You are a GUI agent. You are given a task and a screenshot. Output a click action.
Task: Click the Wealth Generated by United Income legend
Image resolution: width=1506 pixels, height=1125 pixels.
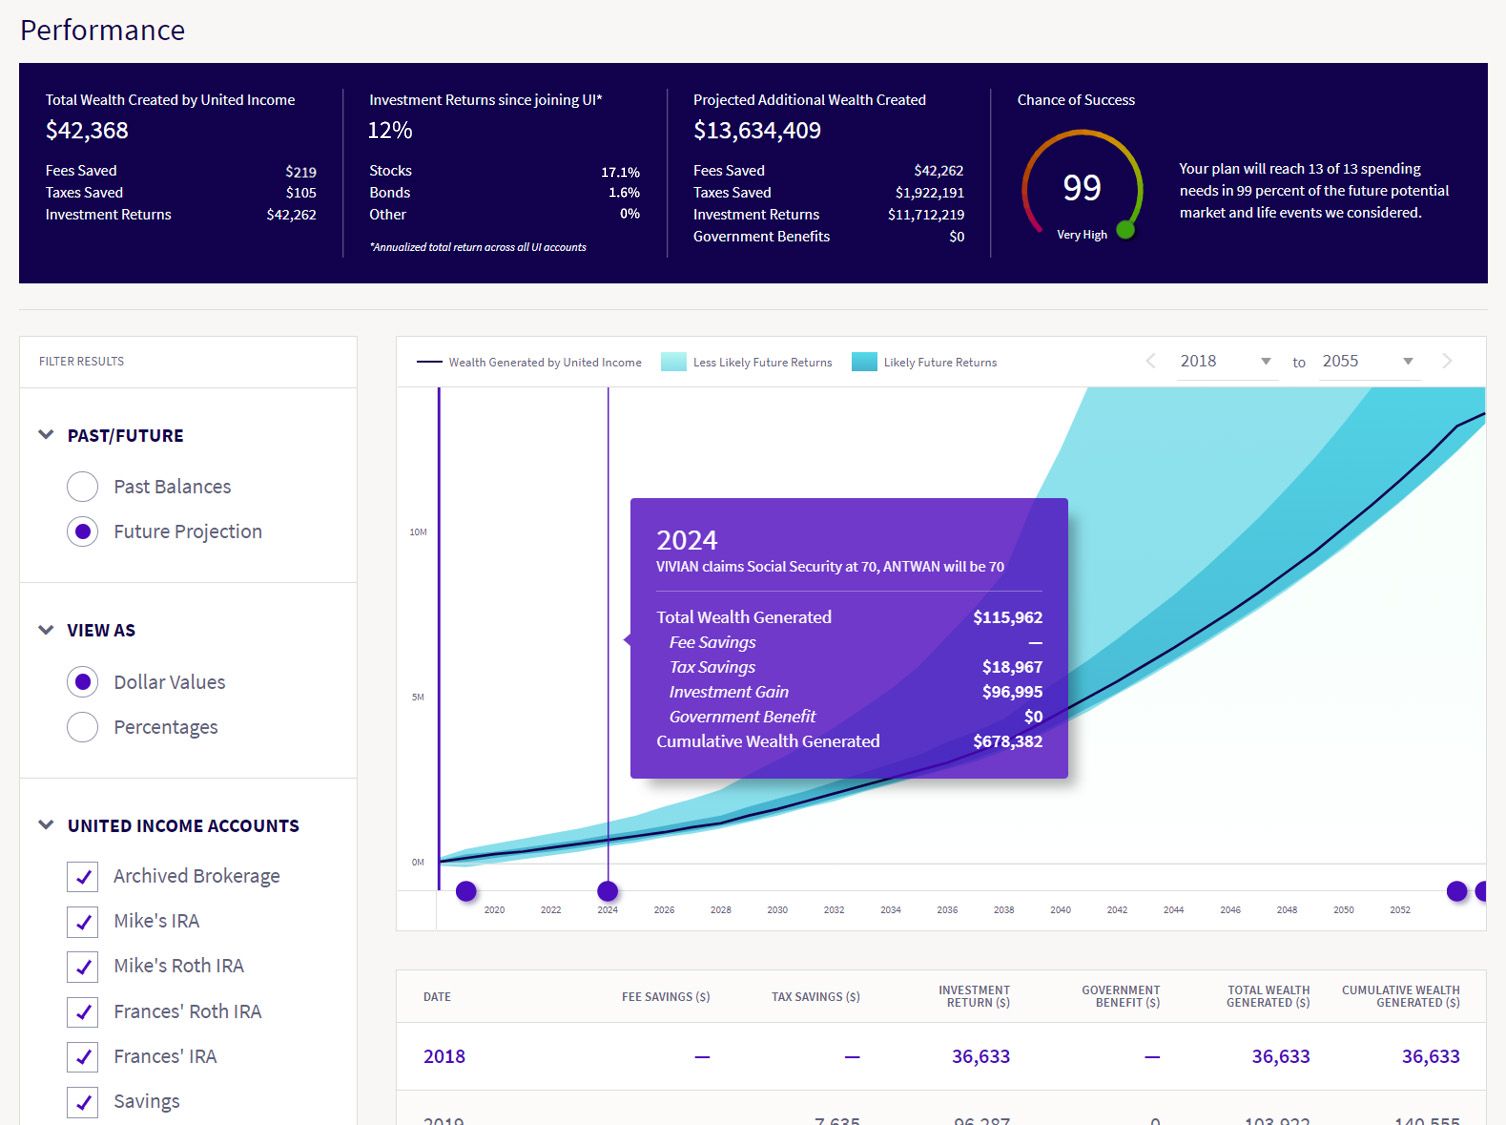pyautogui.click(x=529, y=362)
